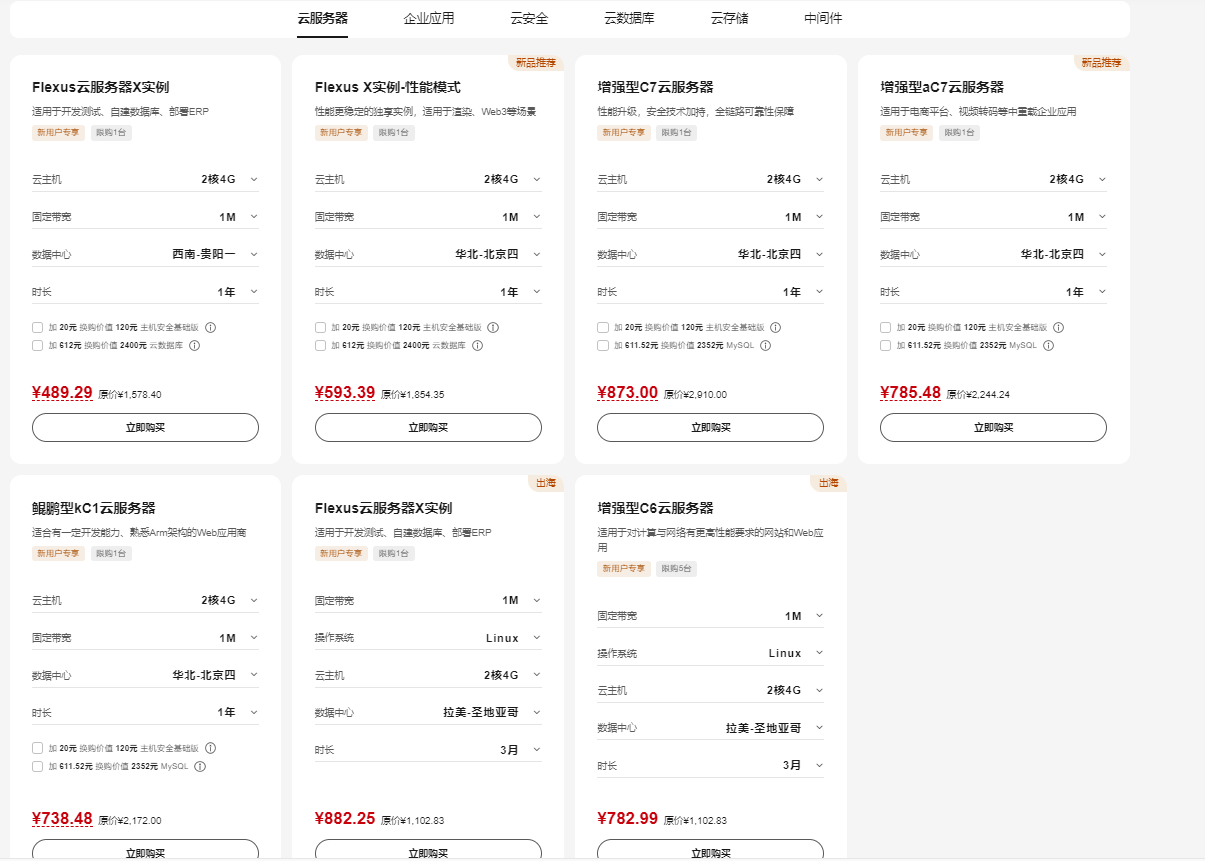1205x861 pixels.
Task: Open 云主机 2核4G dropdown in 增强型C6 card
Action: click(x=711, y=690)
